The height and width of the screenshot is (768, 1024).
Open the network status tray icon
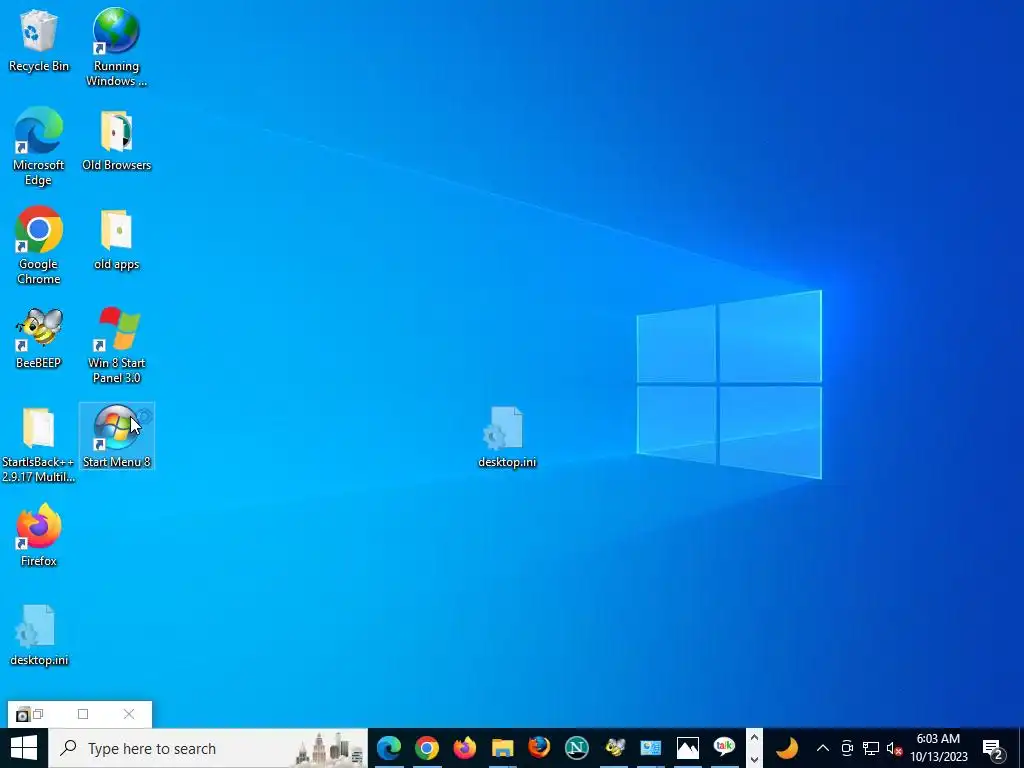coord(871,748)
